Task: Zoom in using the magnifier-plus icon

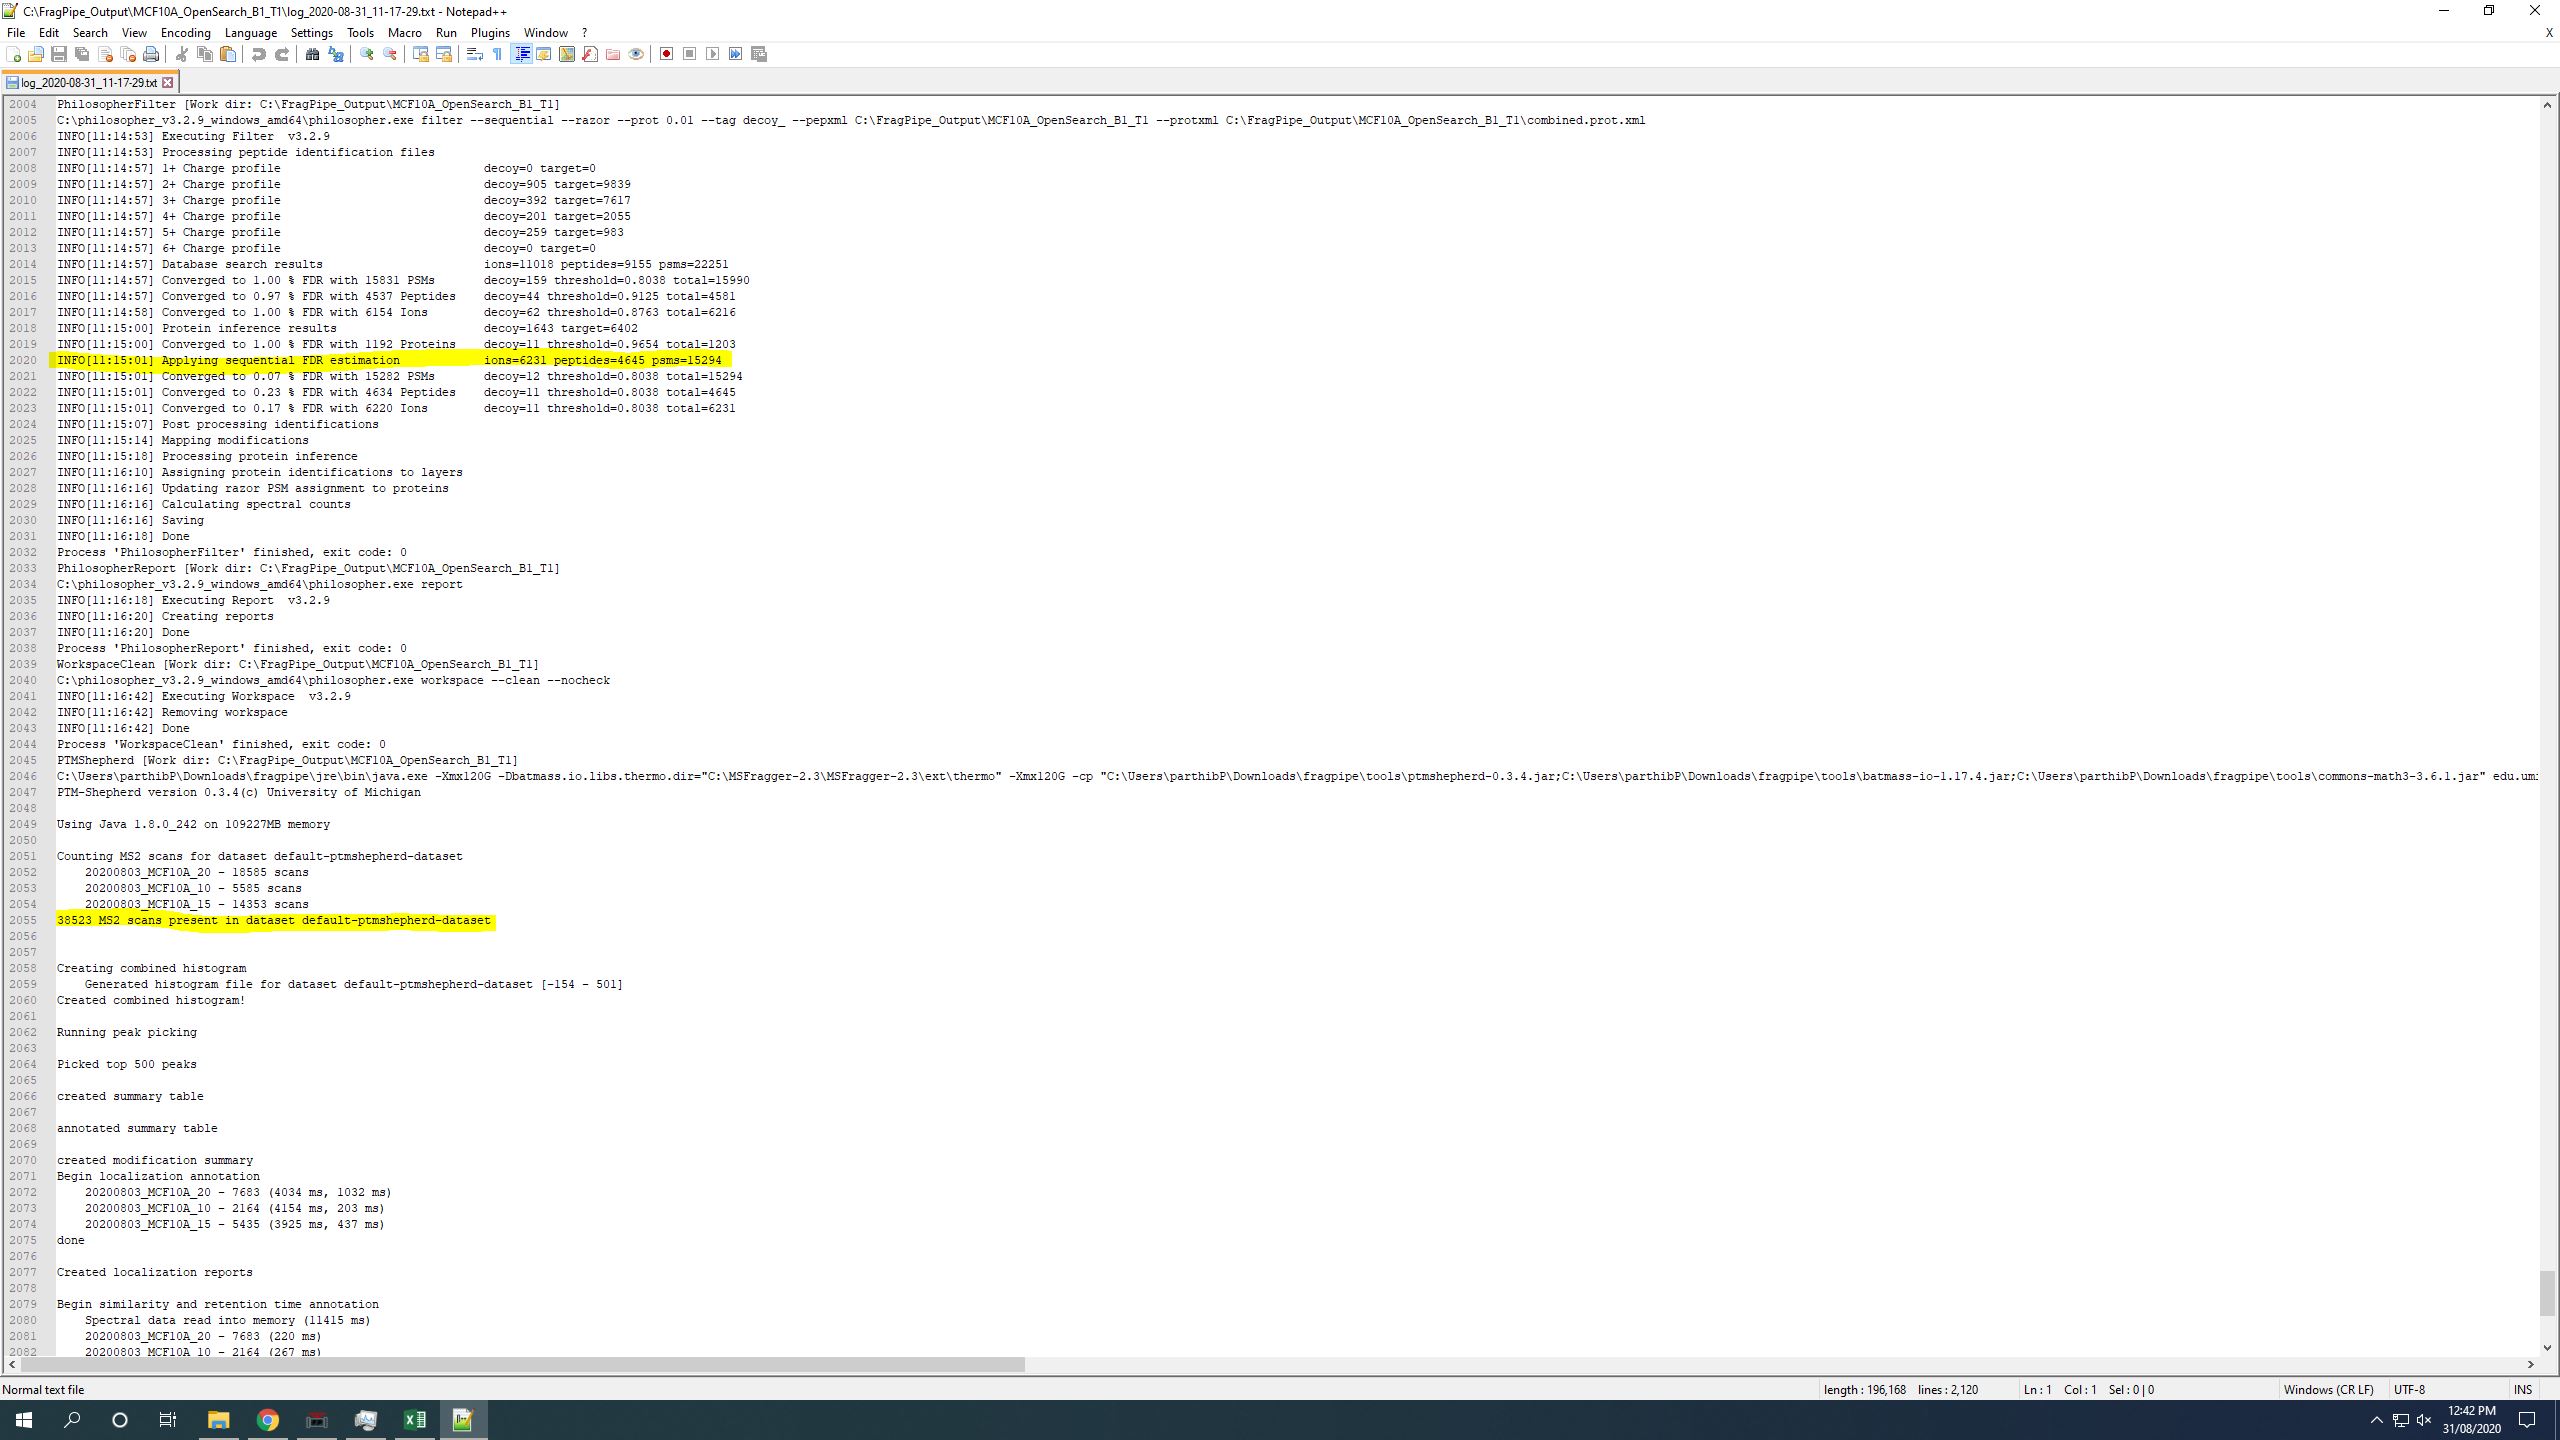Action: pos(366,55)
